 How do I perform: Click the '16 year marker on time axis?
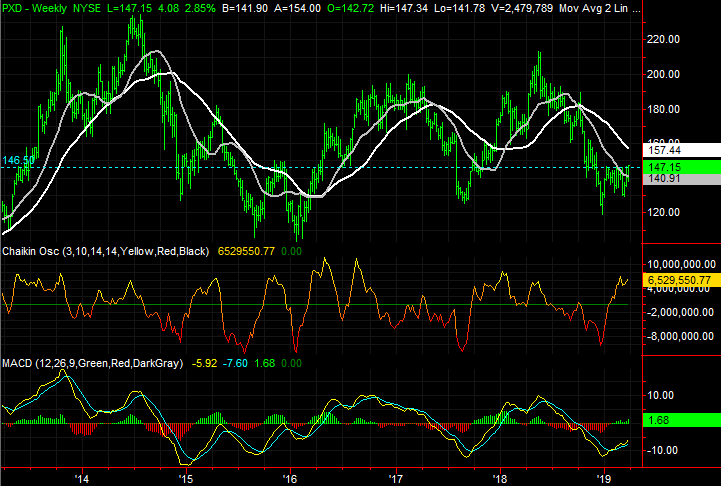click(x=289, y=477)
